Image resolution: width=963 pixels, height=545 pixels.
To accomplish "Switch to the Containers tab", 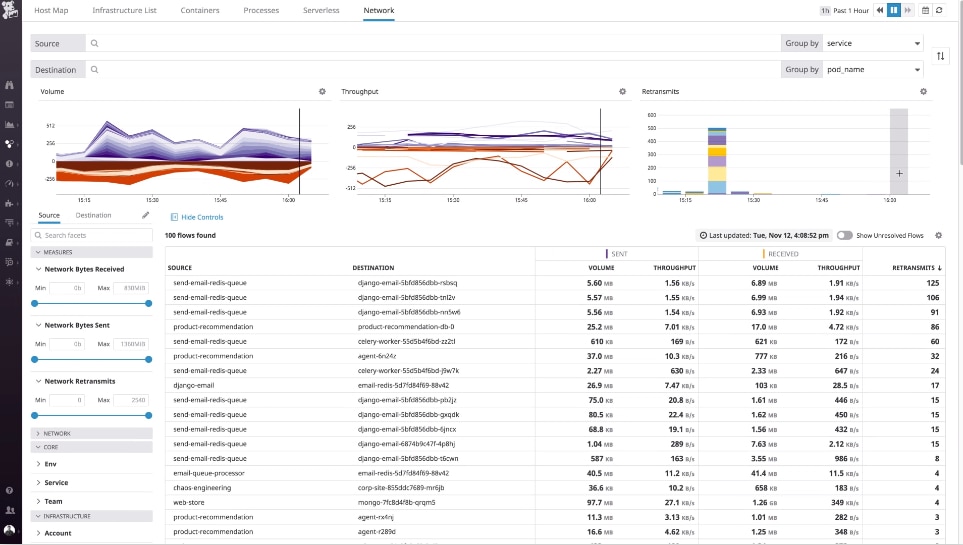I will 200,10.
